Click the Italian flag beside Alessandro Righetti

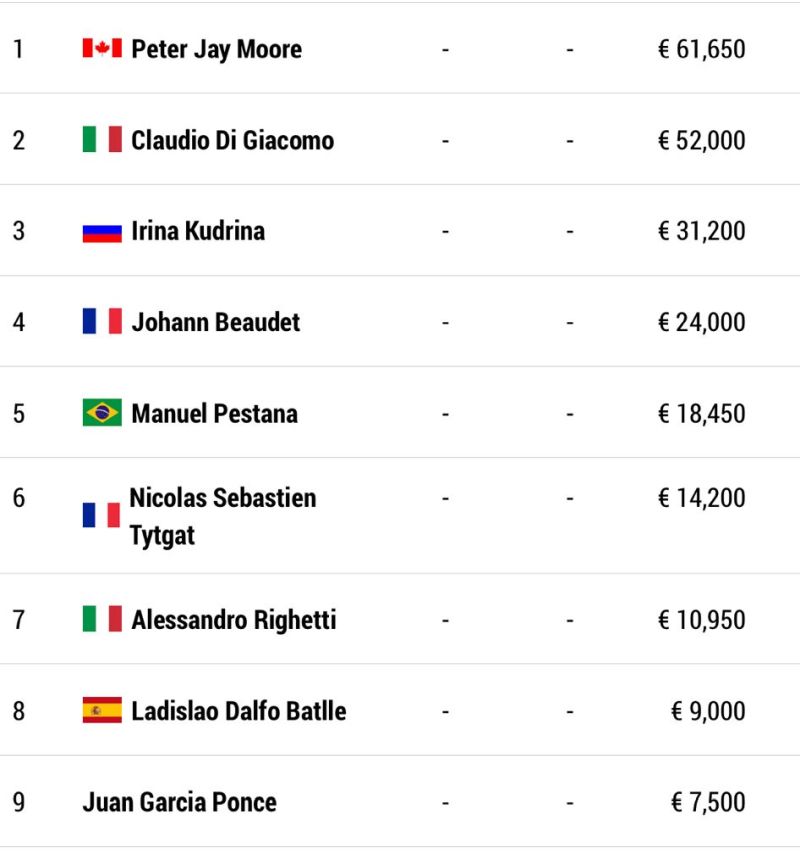(102, 618)
